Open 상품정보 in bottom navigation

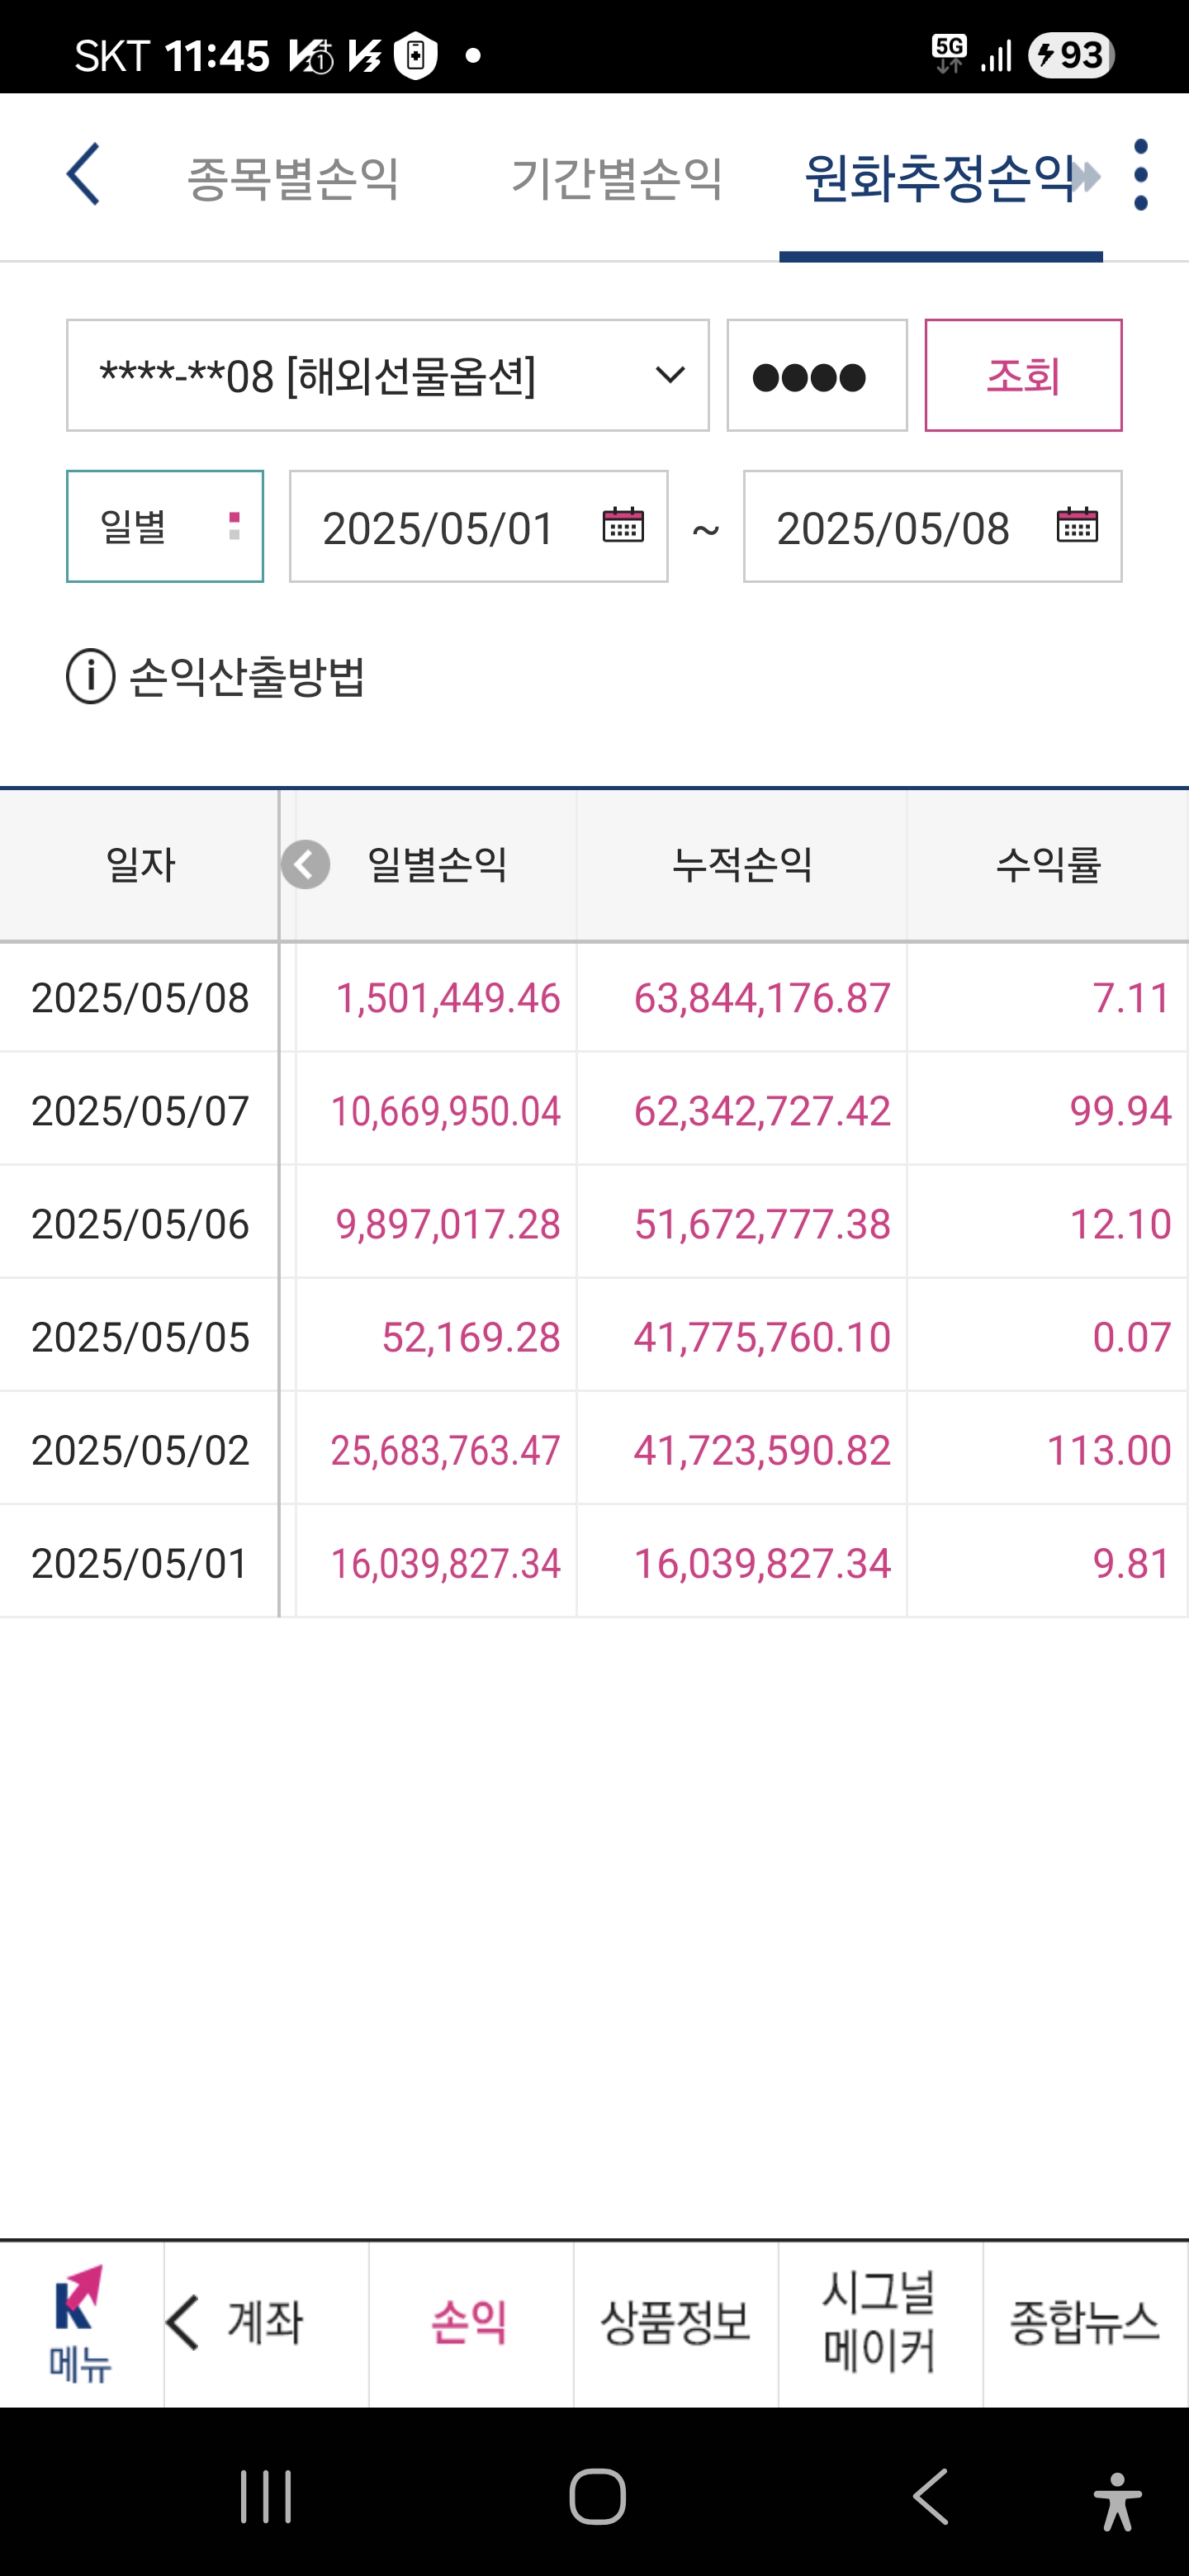pos(676,2323)
